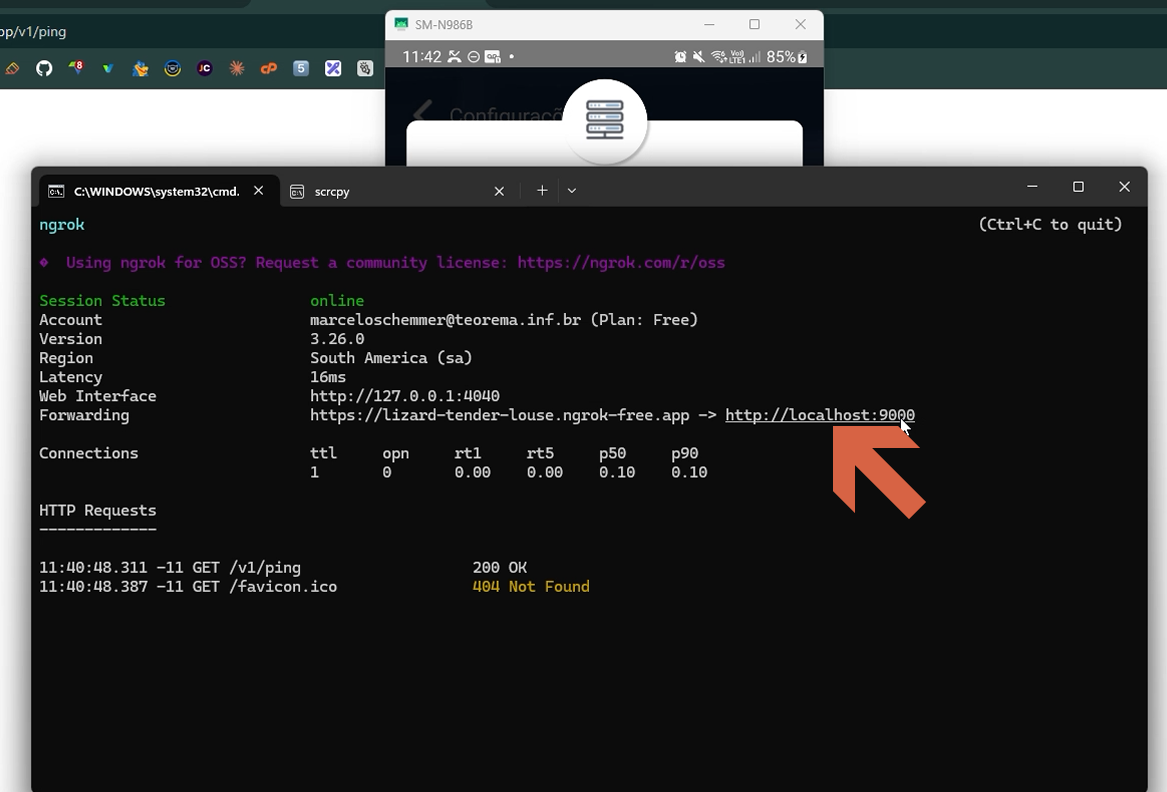Image resolution: width=1167 pixels, height=792 pixels.
Task: Tap the battery 85% indicator on the phone
Action: click(787, 57)
